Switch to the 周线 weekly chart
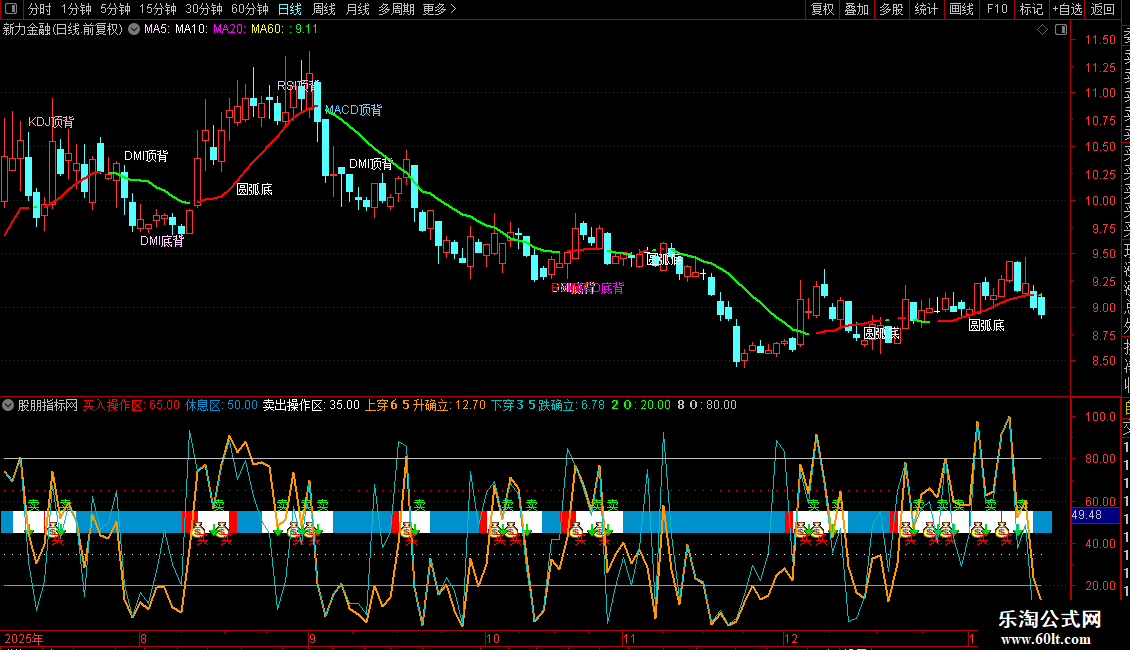This screenshot has height=650, width=1130. (x=324, y=9)
